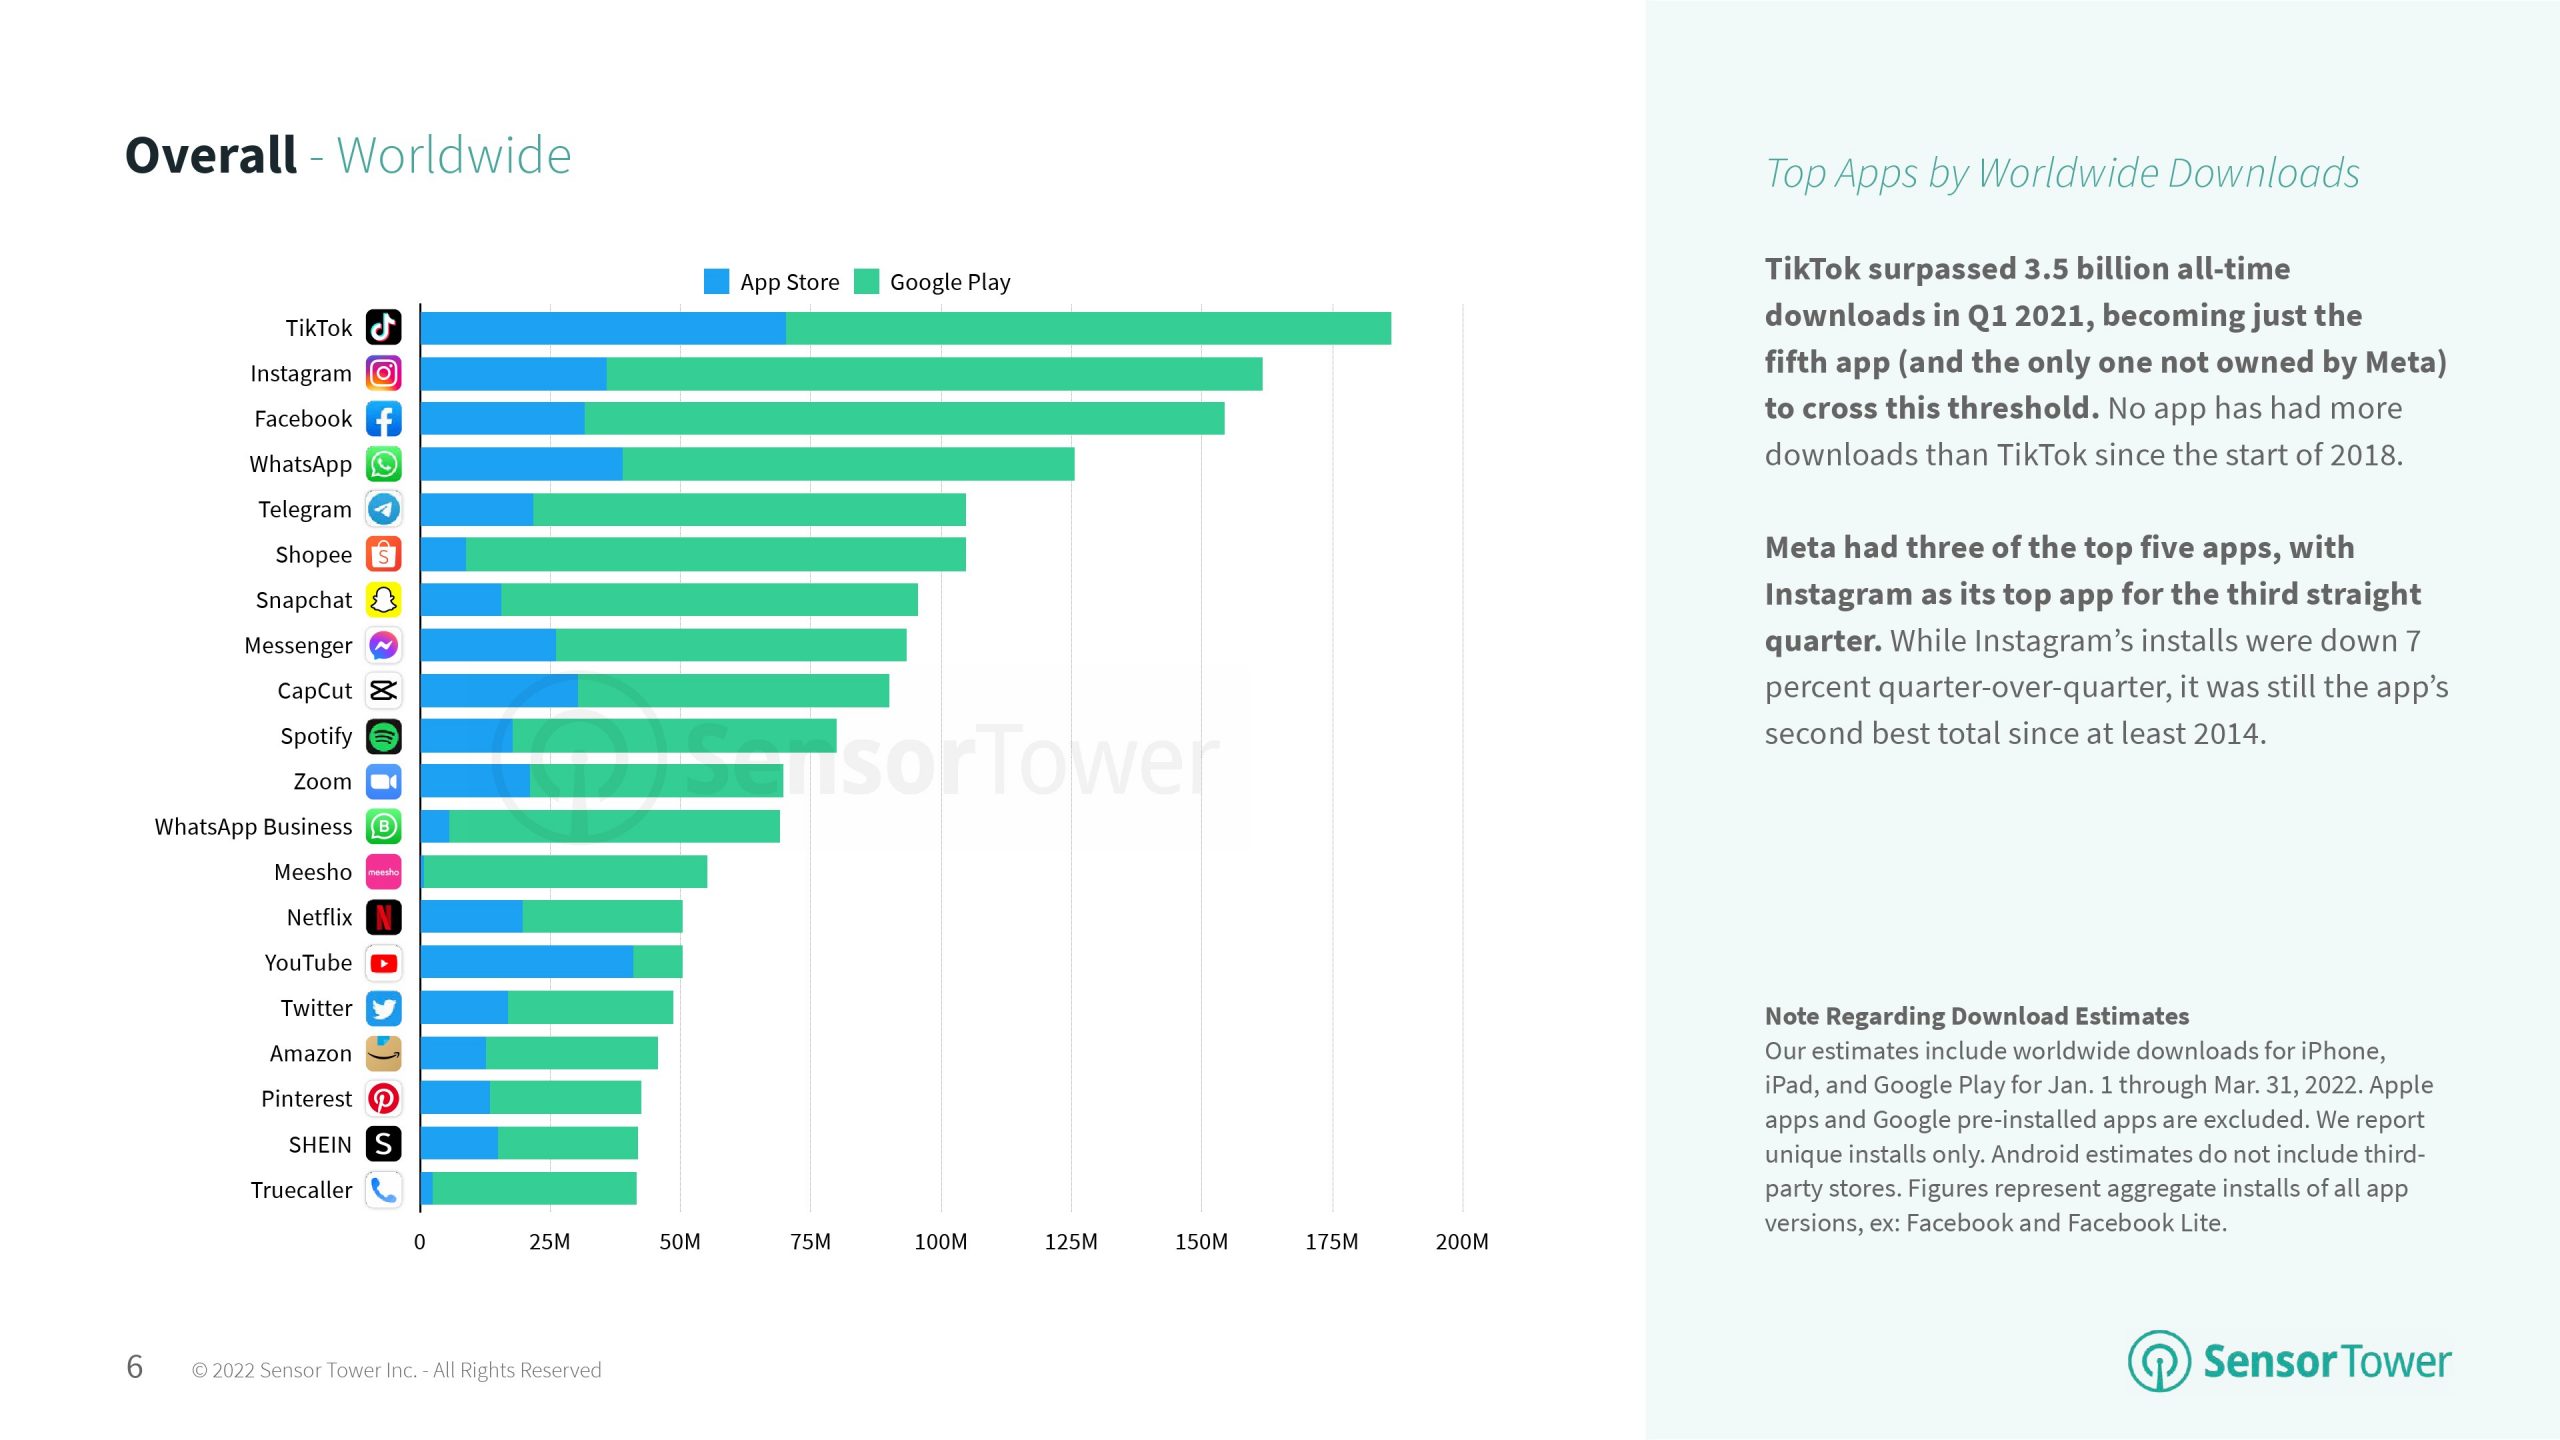Viewport: 2560px width, 1440px height.
Task: Click the WhatsApp Business label
Action: pos(253,827)
